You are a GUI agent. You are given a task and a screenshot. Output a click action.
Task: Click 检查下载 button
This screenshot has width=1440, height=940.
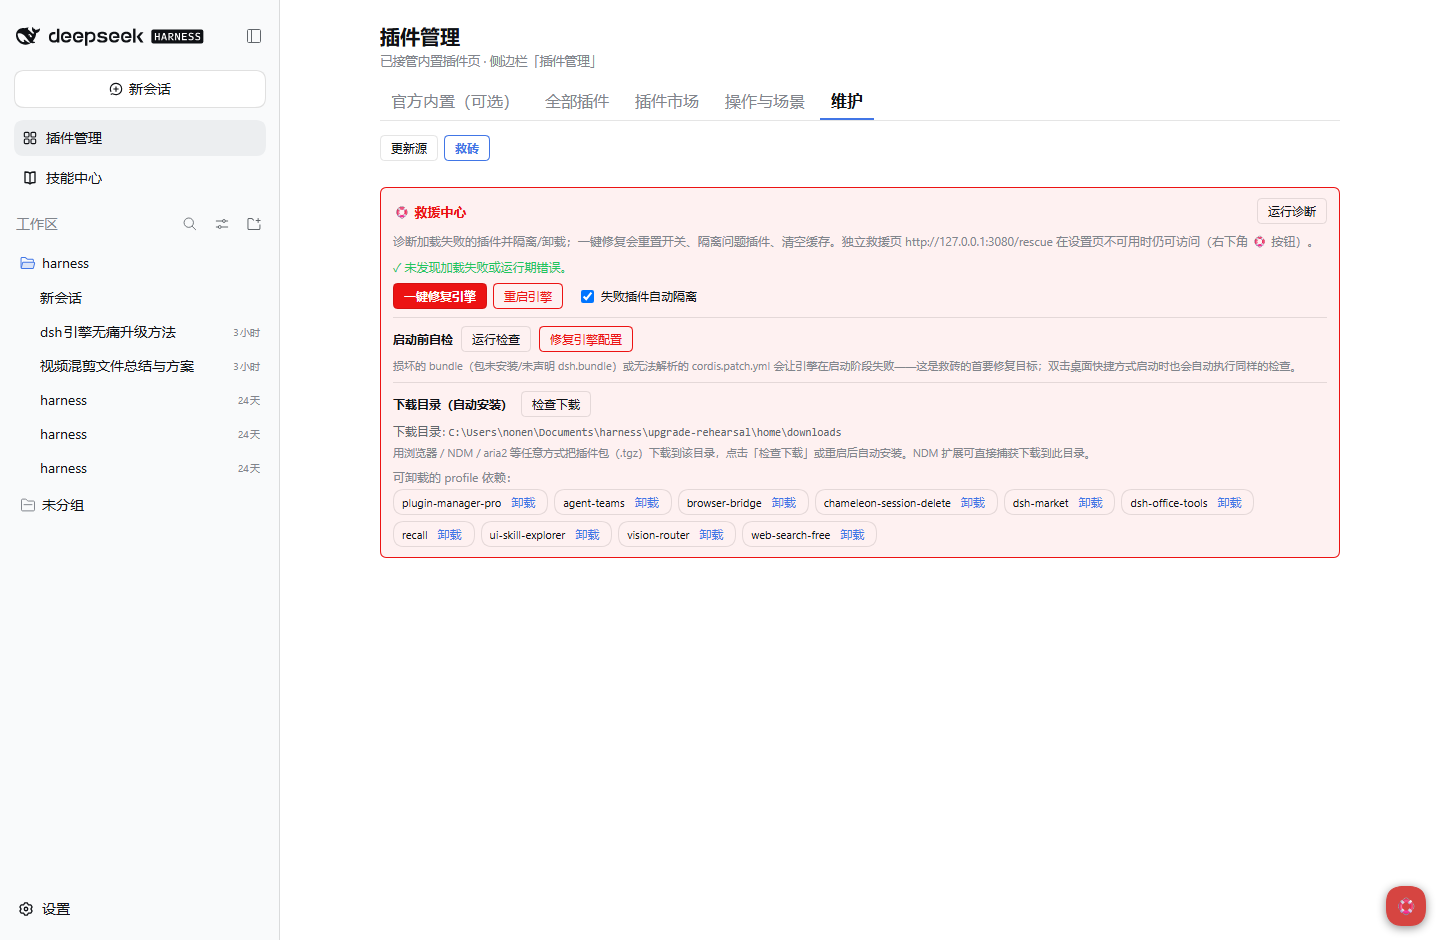tap(556, 404)
